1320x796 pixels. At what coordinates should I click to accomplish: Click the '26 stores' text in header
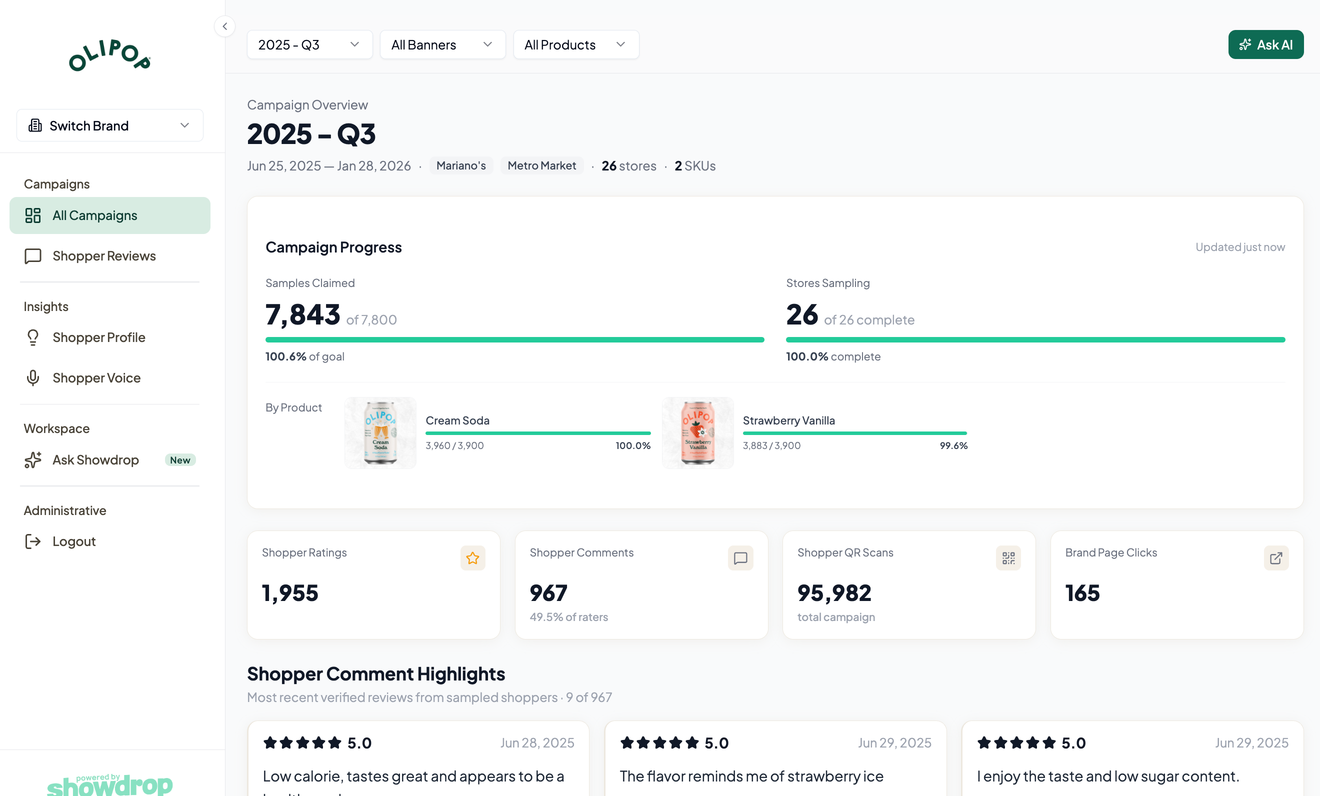click(x=629, y=166)
